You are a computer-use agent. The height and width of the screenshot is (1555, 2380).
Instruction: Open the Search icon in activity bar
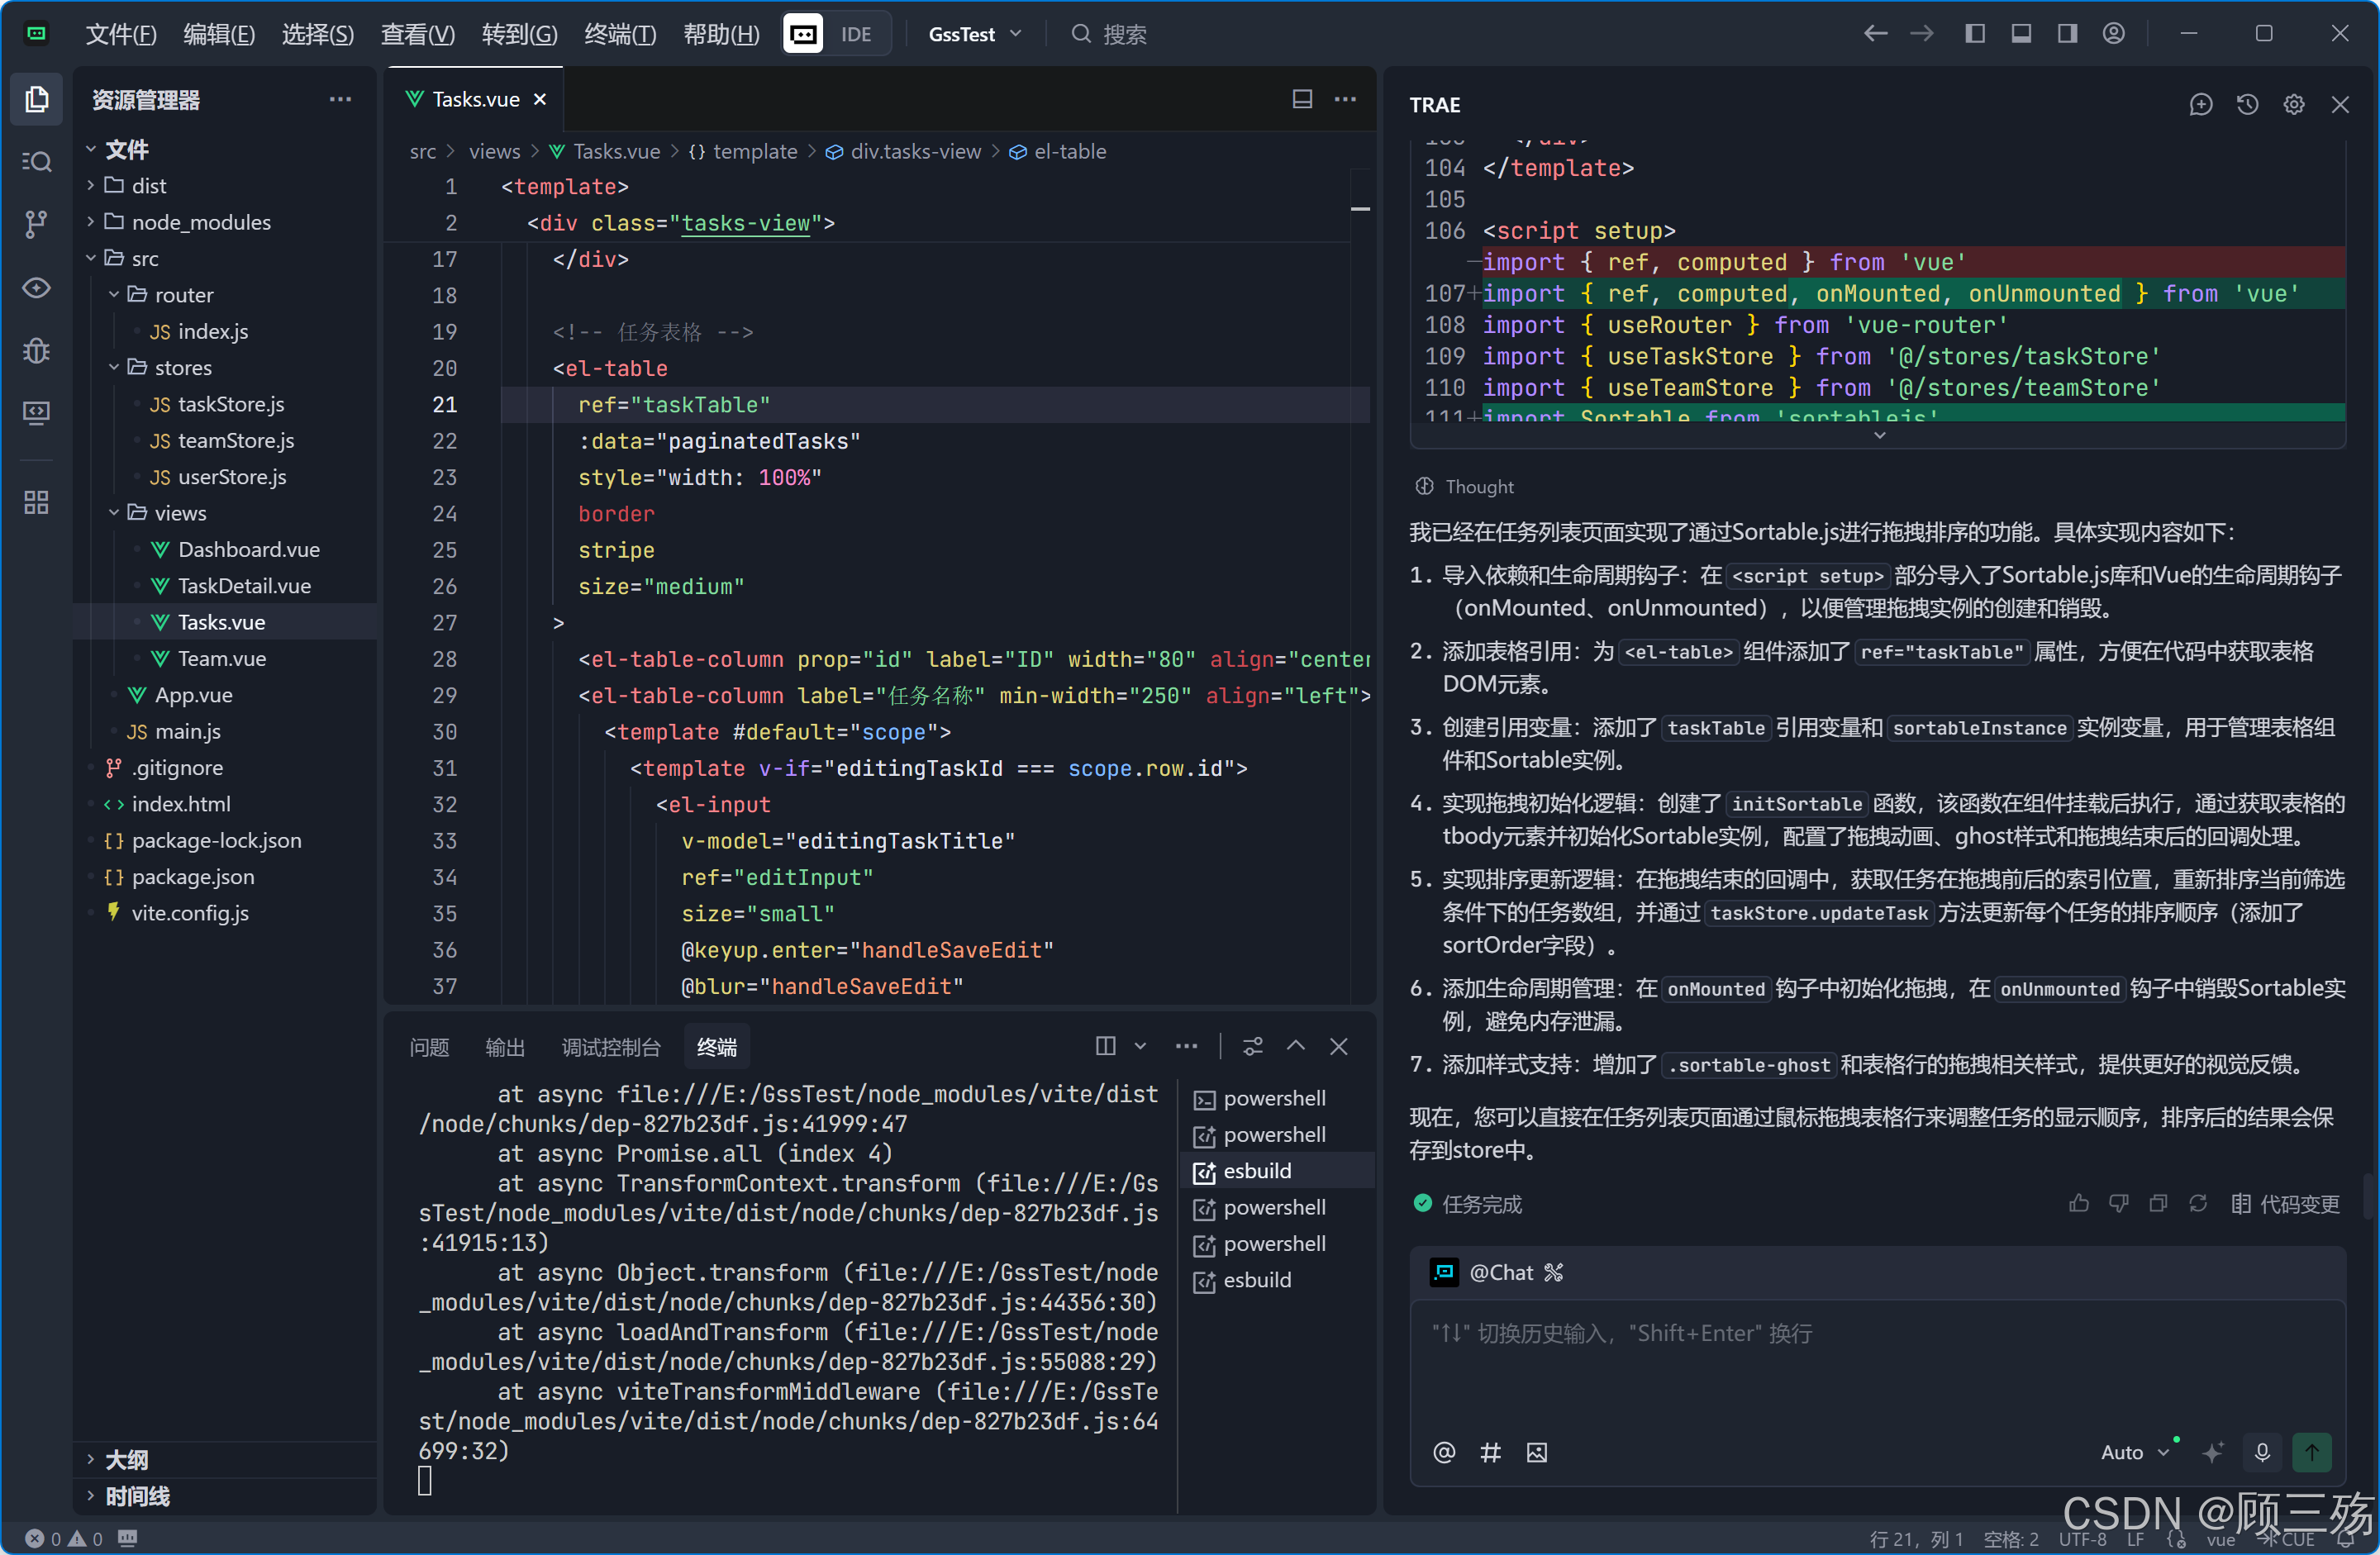coord(36,161)
